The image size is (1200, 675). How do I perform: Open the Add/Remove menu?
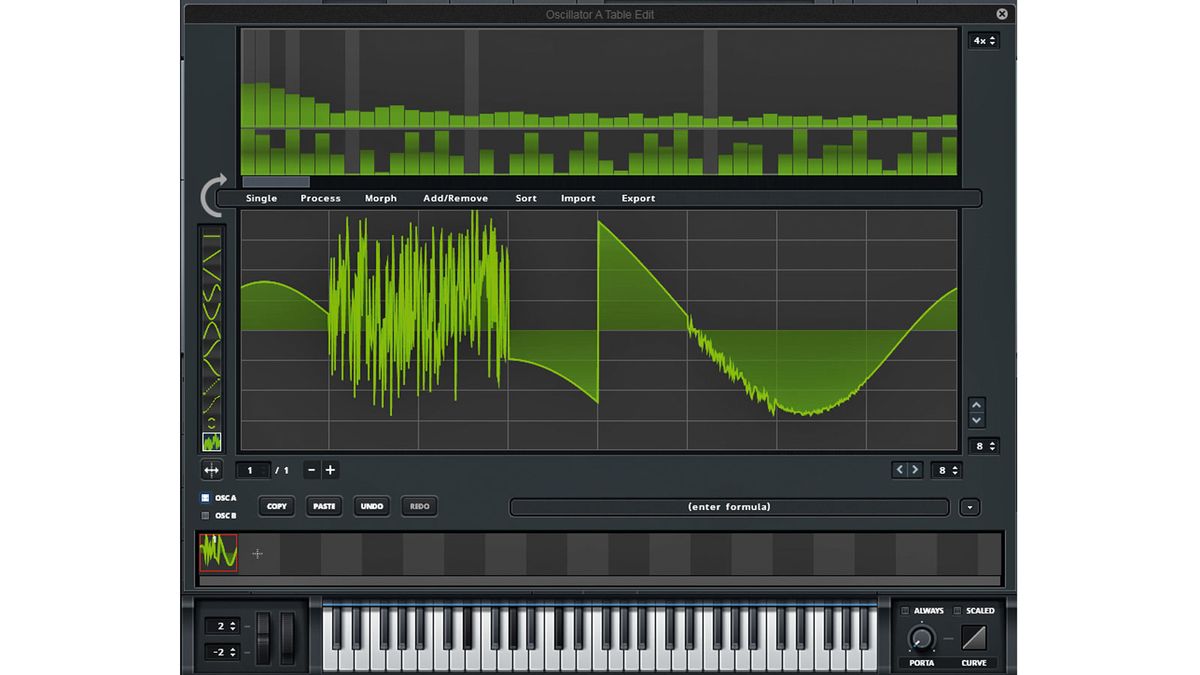(x=456, y=198)
